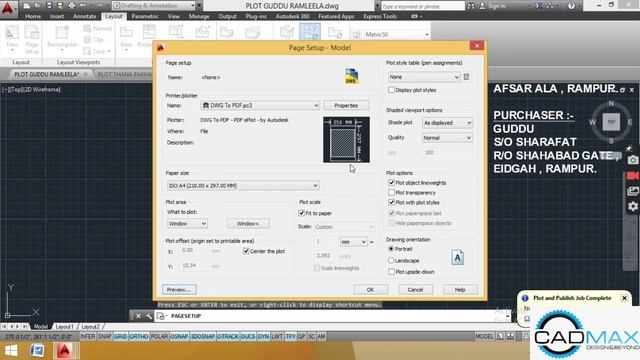Click the Preview button
The image size is (640, 360).
[179, 289]
